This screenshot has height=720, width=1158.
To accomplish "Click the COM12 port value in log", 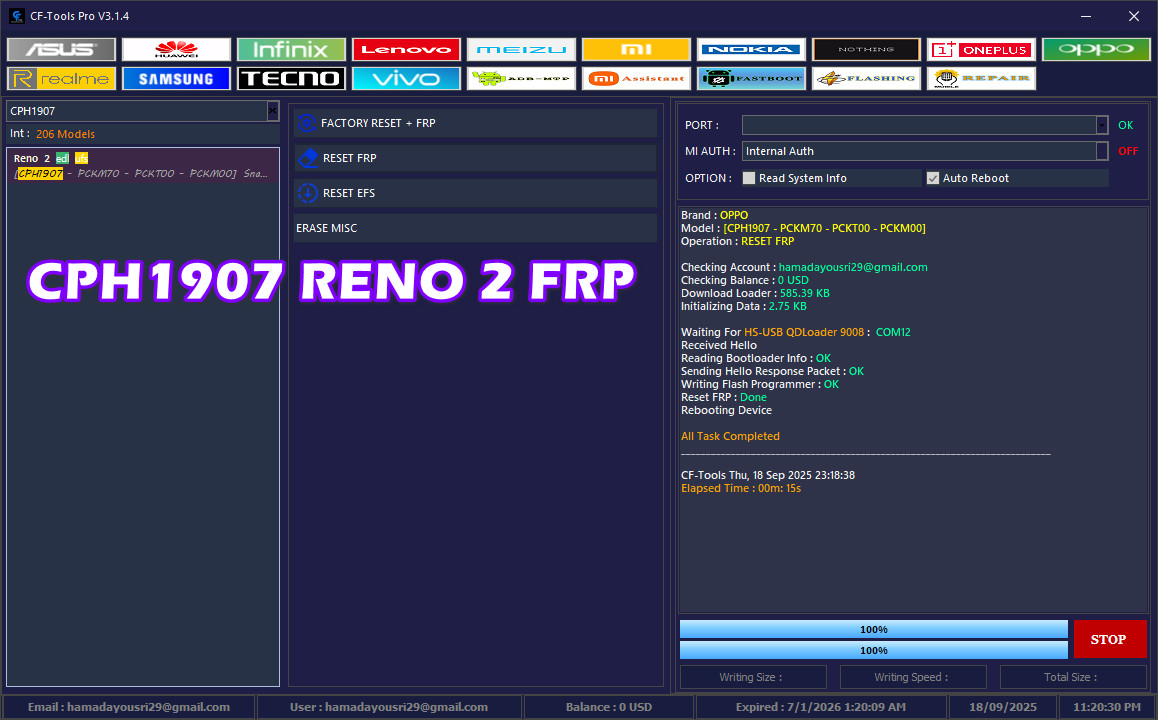I will 893,332.
